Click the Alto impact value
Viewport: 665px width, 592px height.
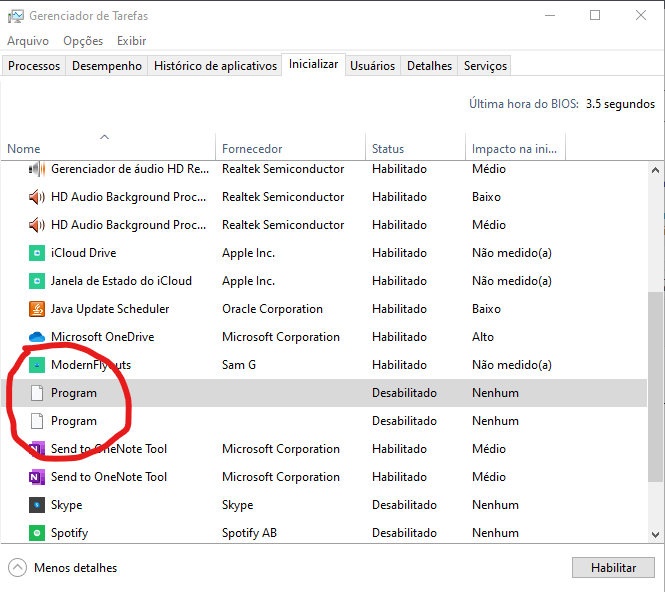point(483,337)
